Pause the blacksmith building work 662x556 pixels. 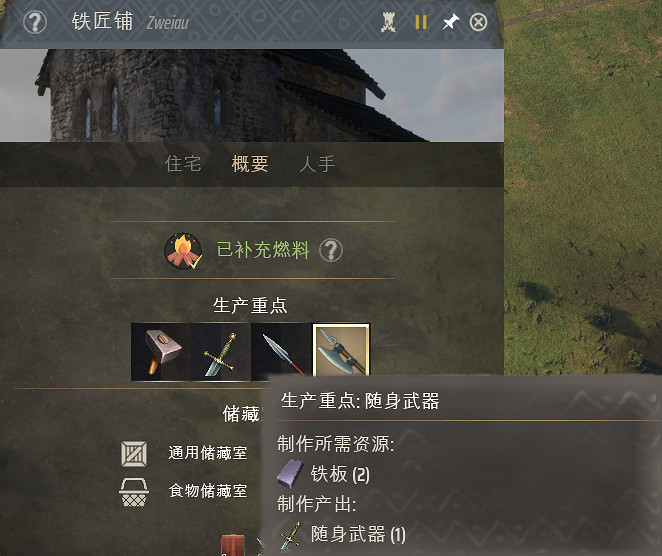421,22
